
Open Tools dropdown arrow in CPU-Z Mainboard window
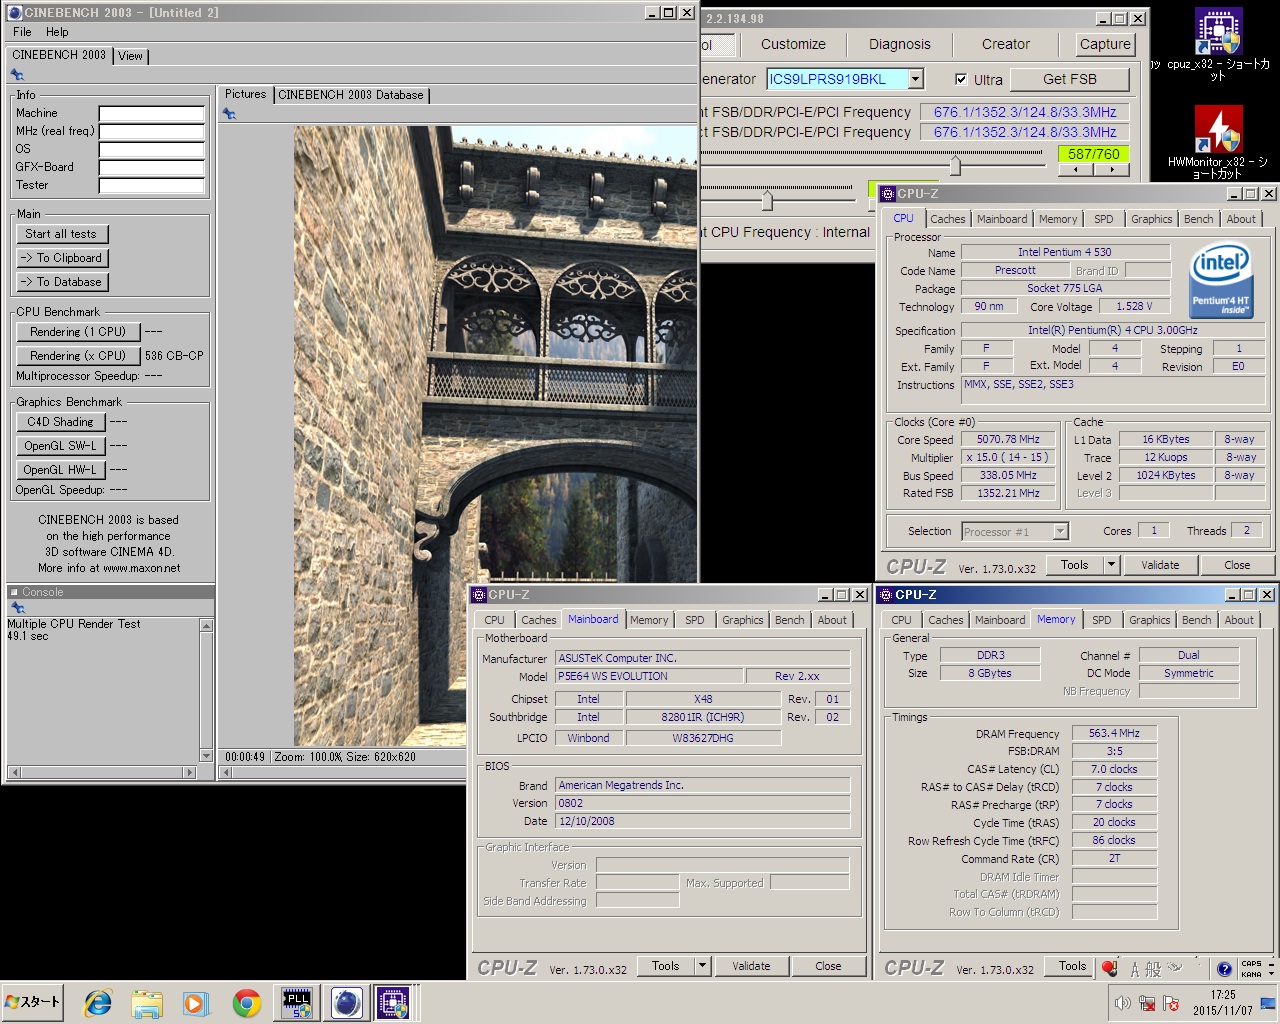[702, 966]
